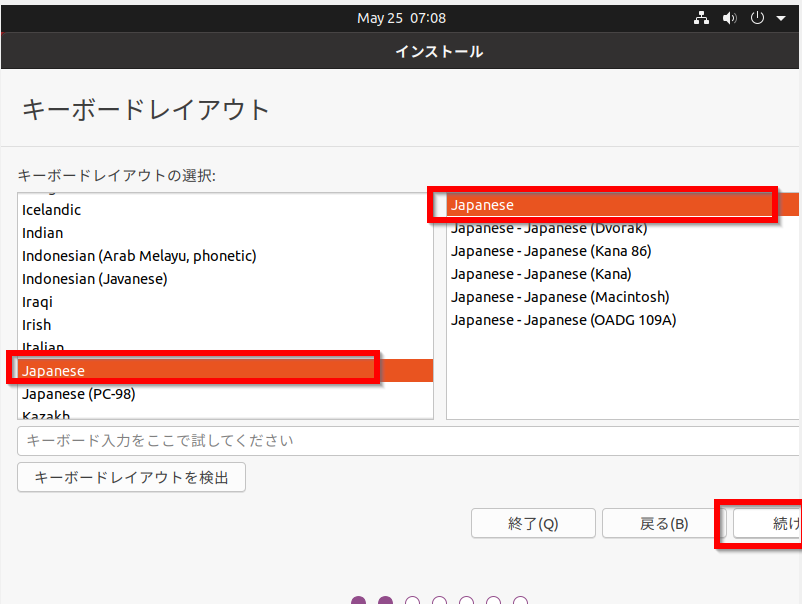Screen dimensions: 802x604
Task: Click the 戻る(B) back button
Action: coord(664,524)
